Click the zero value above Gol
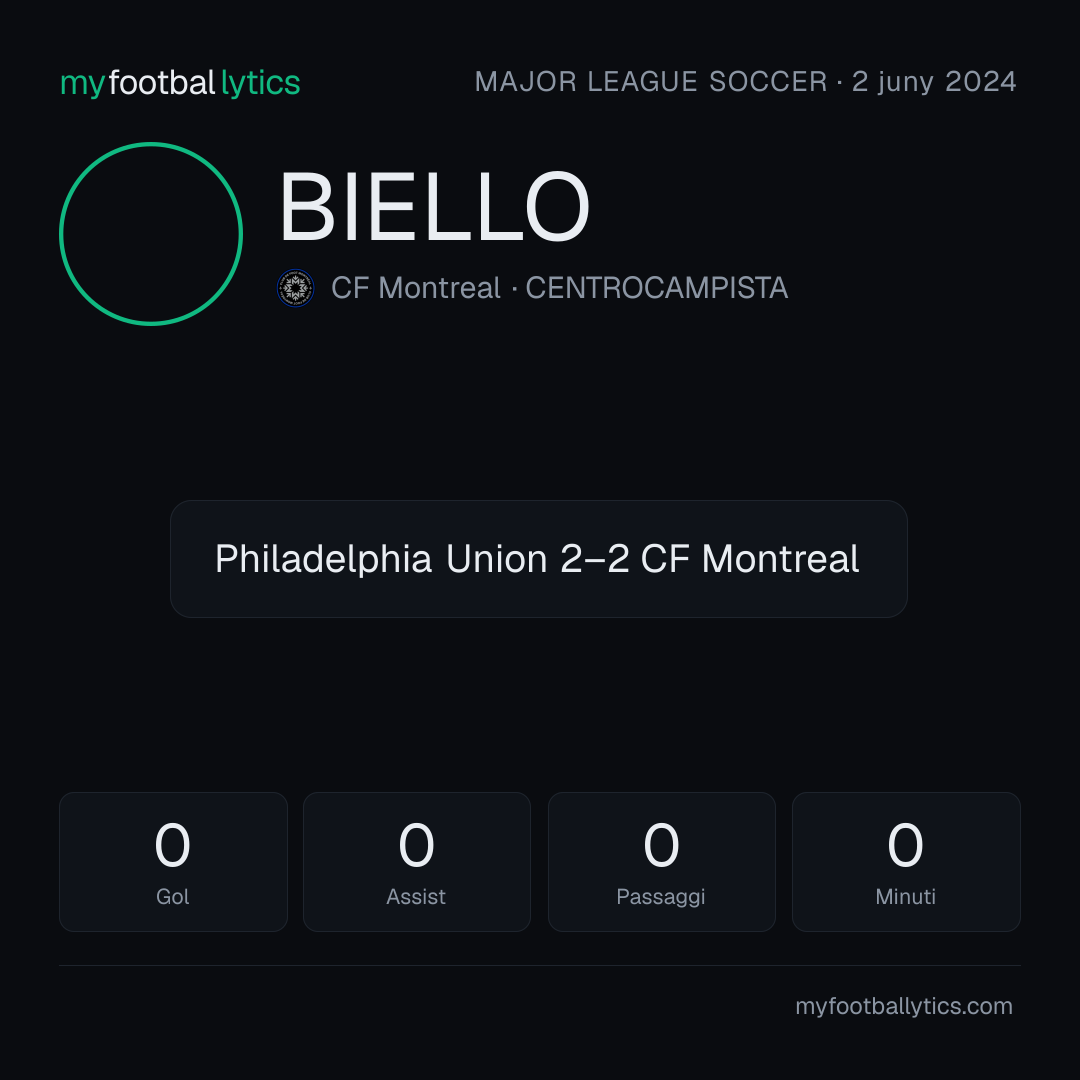This screenshot has width=1080, height=1080. tap(172, 844)
